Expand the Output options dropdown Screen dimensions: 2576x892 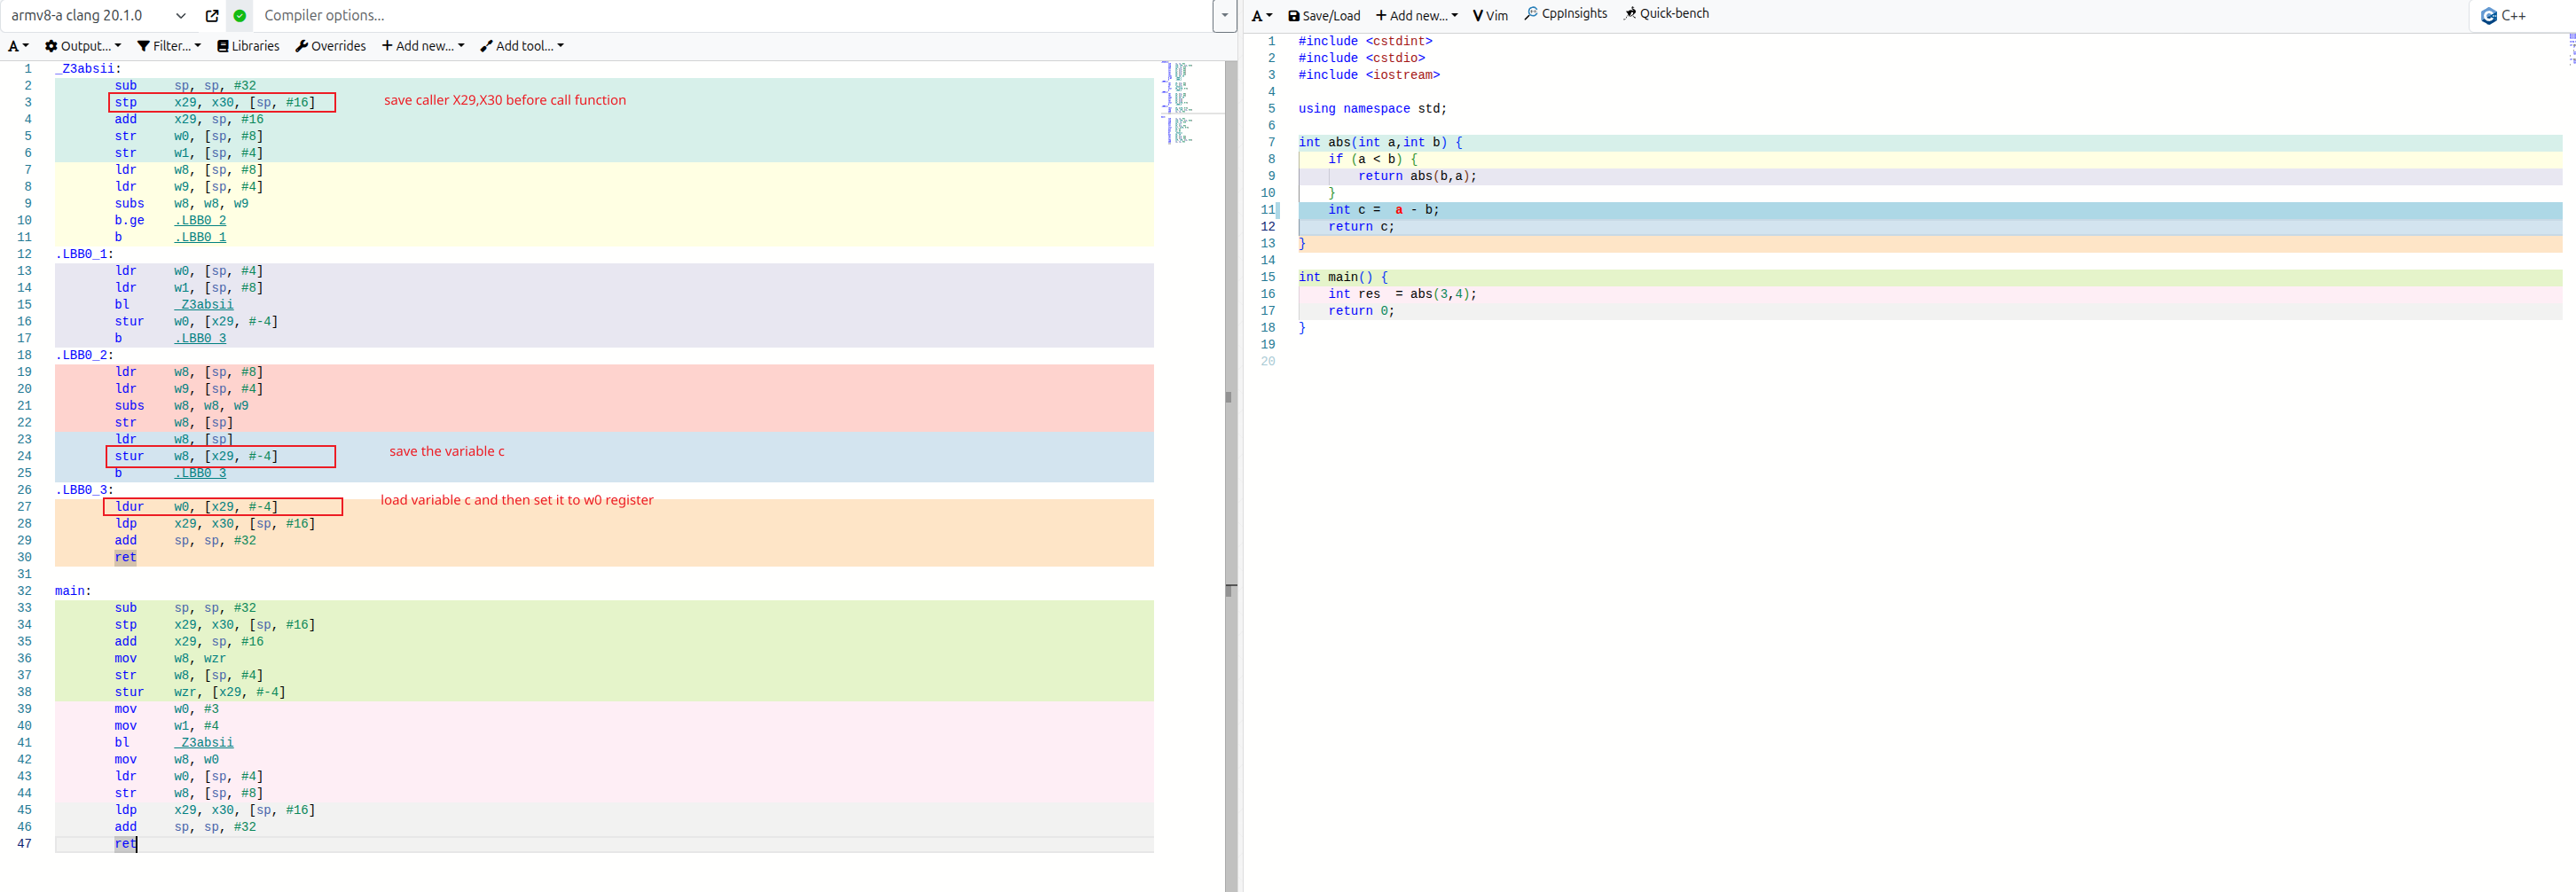(83, 46)
